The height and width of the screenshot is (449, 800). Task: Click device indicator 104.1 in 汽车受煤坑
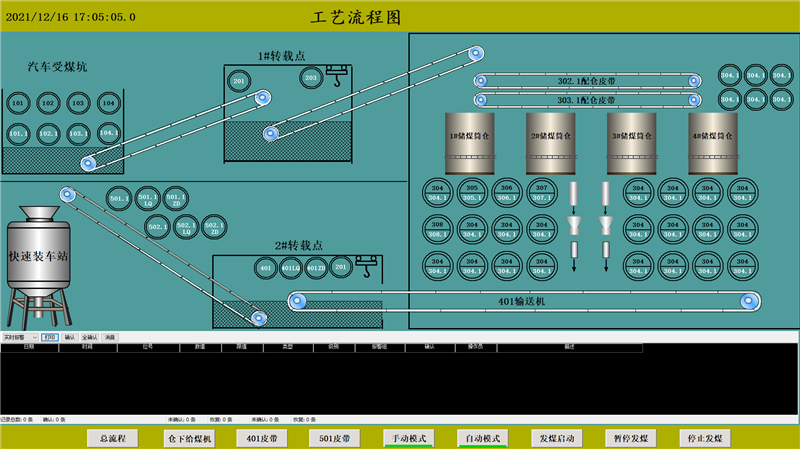coord(109,133)
